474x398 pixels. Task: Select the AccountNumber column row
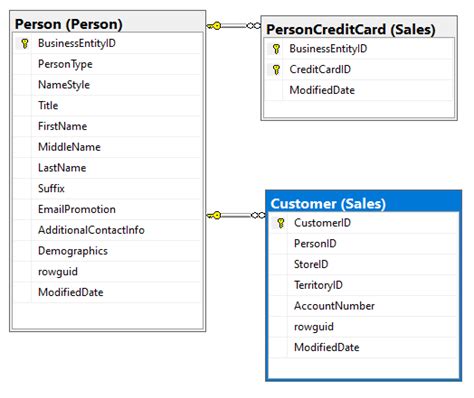[x=364, y=306]
